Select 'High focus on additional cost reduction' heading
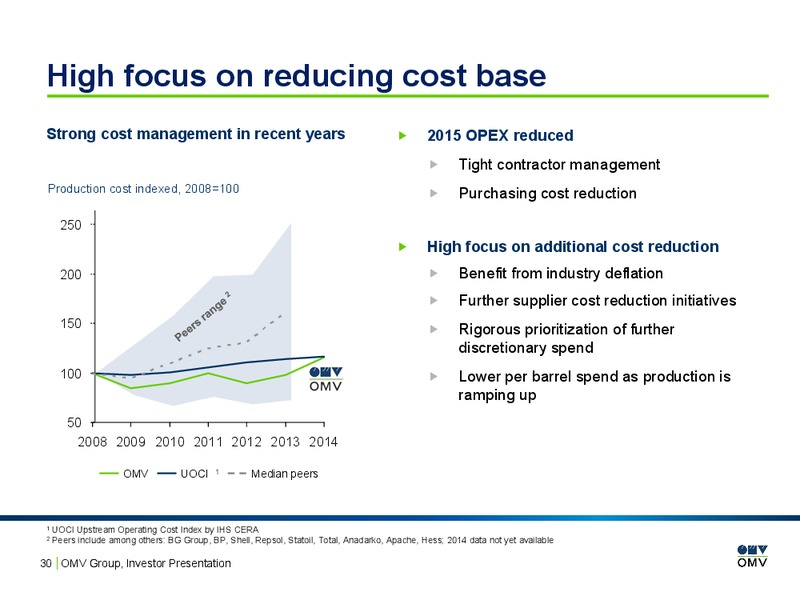The height and width of the screenshot is (600, 800). pos(573,247)
